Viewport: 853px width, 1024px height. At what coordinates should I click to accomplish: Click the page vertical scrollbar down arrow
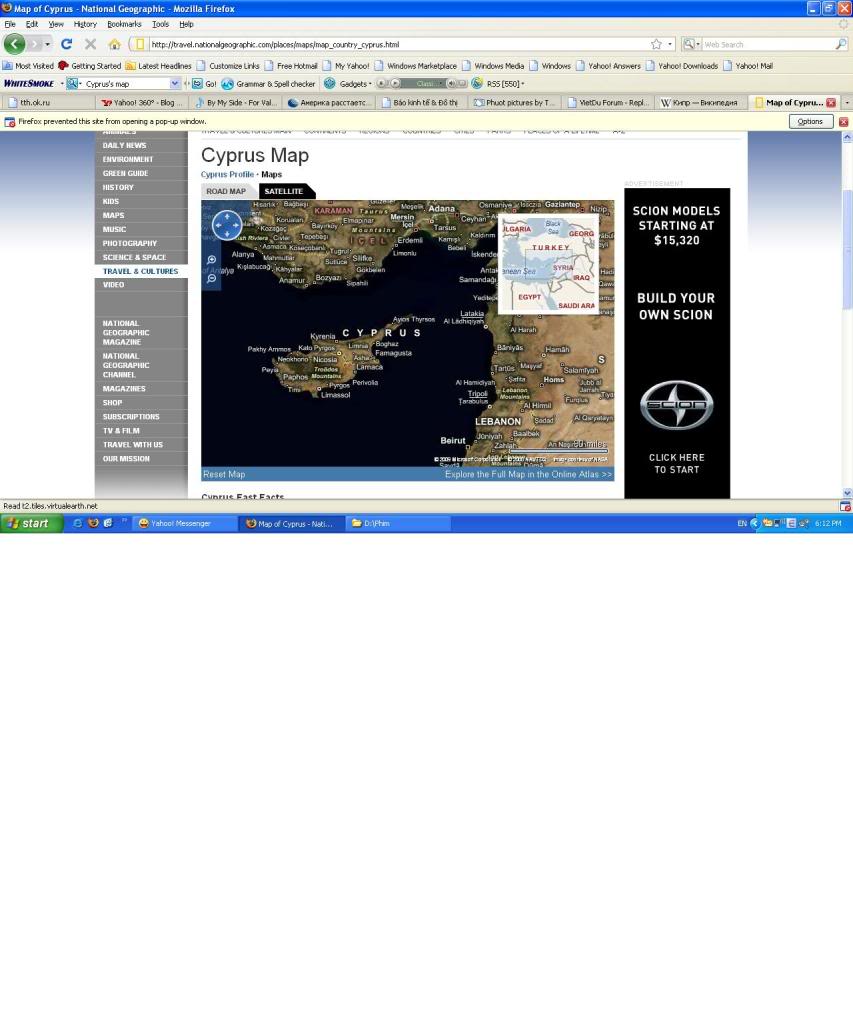click(847, 493)
